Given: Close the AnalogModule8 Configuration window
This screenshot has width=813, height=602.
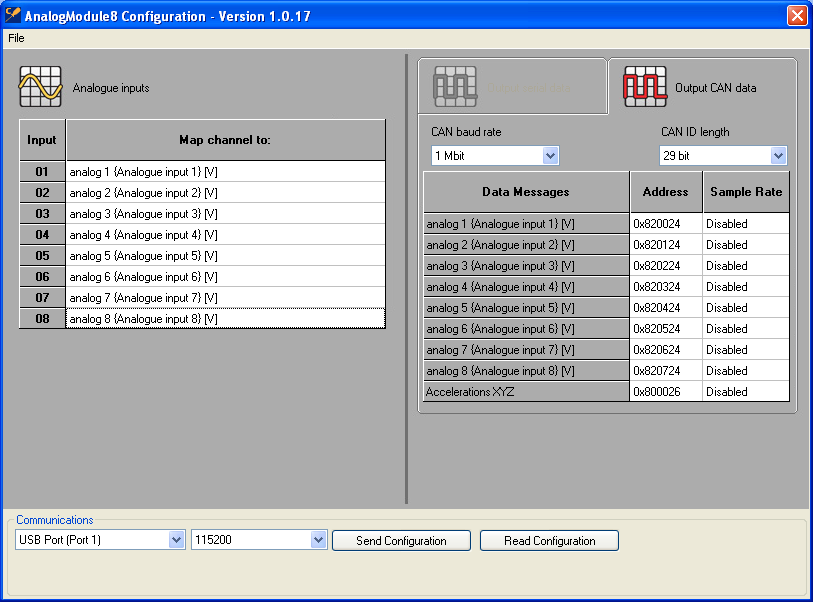Looking at the screenshot, I should coord(796,16).
